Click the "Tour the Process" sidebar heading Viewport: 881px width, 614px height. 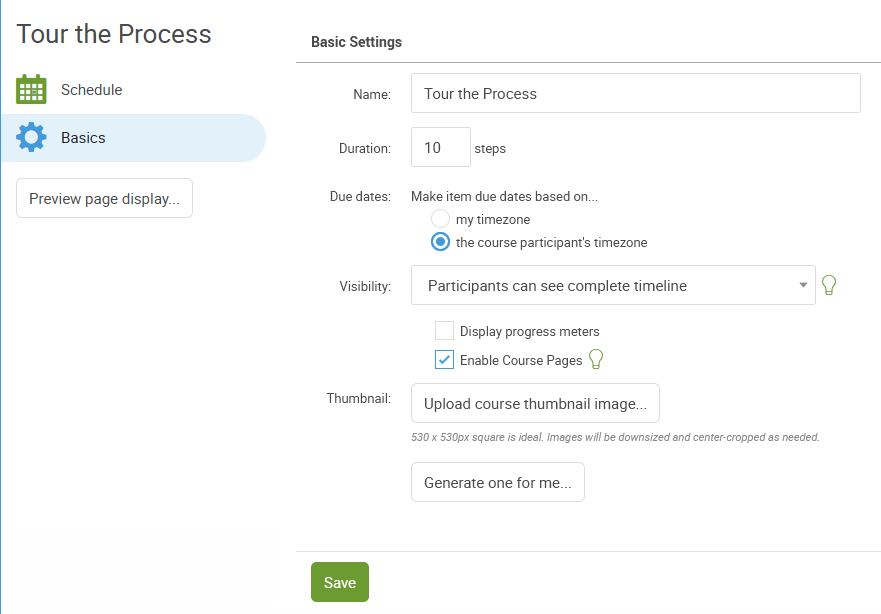114,34
